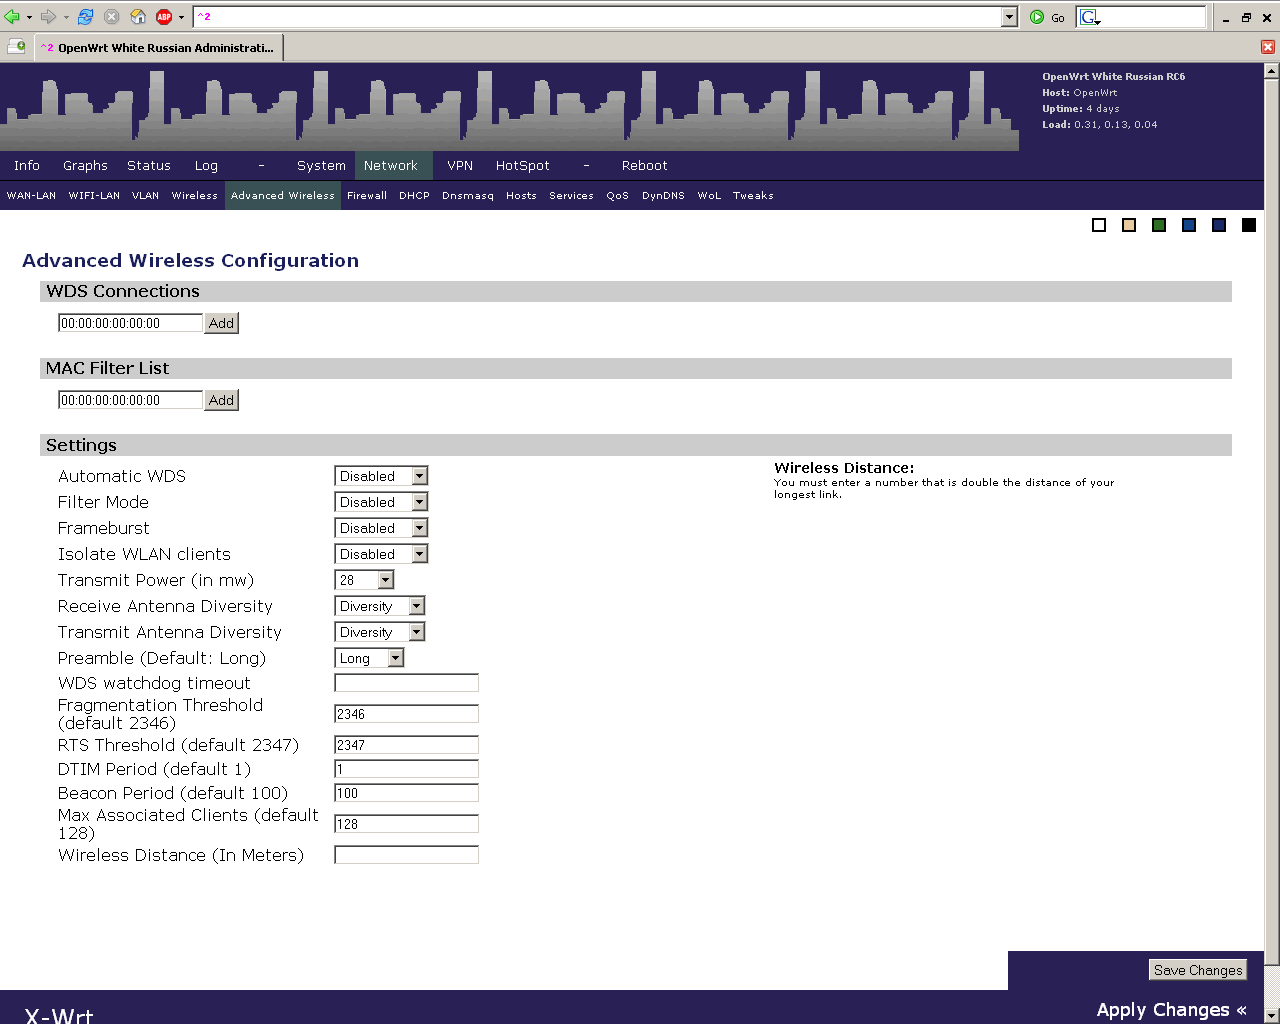Switch to the Hosts subpage
This screenshot has height=1024, width=1280.
521,196
